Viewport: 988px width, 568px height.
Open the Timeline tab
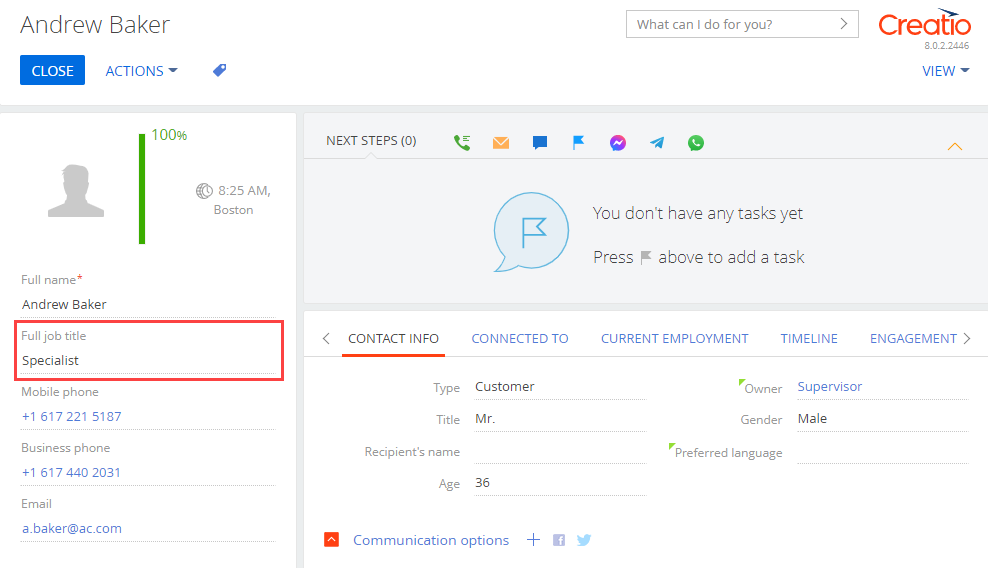809,338
